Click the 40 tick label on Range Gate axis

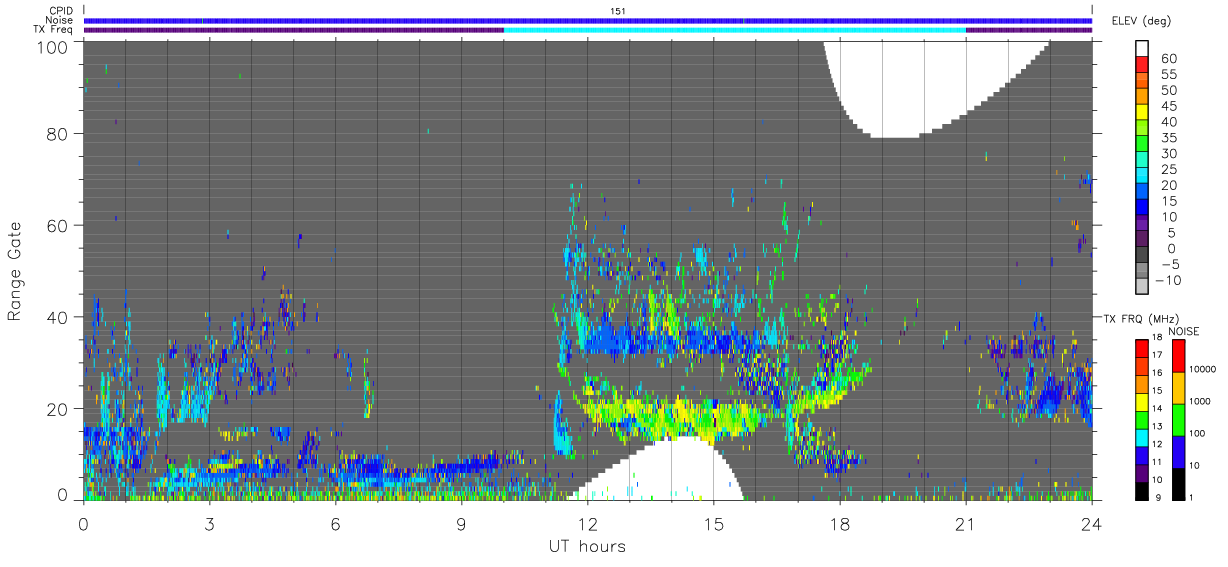[56, 317]
